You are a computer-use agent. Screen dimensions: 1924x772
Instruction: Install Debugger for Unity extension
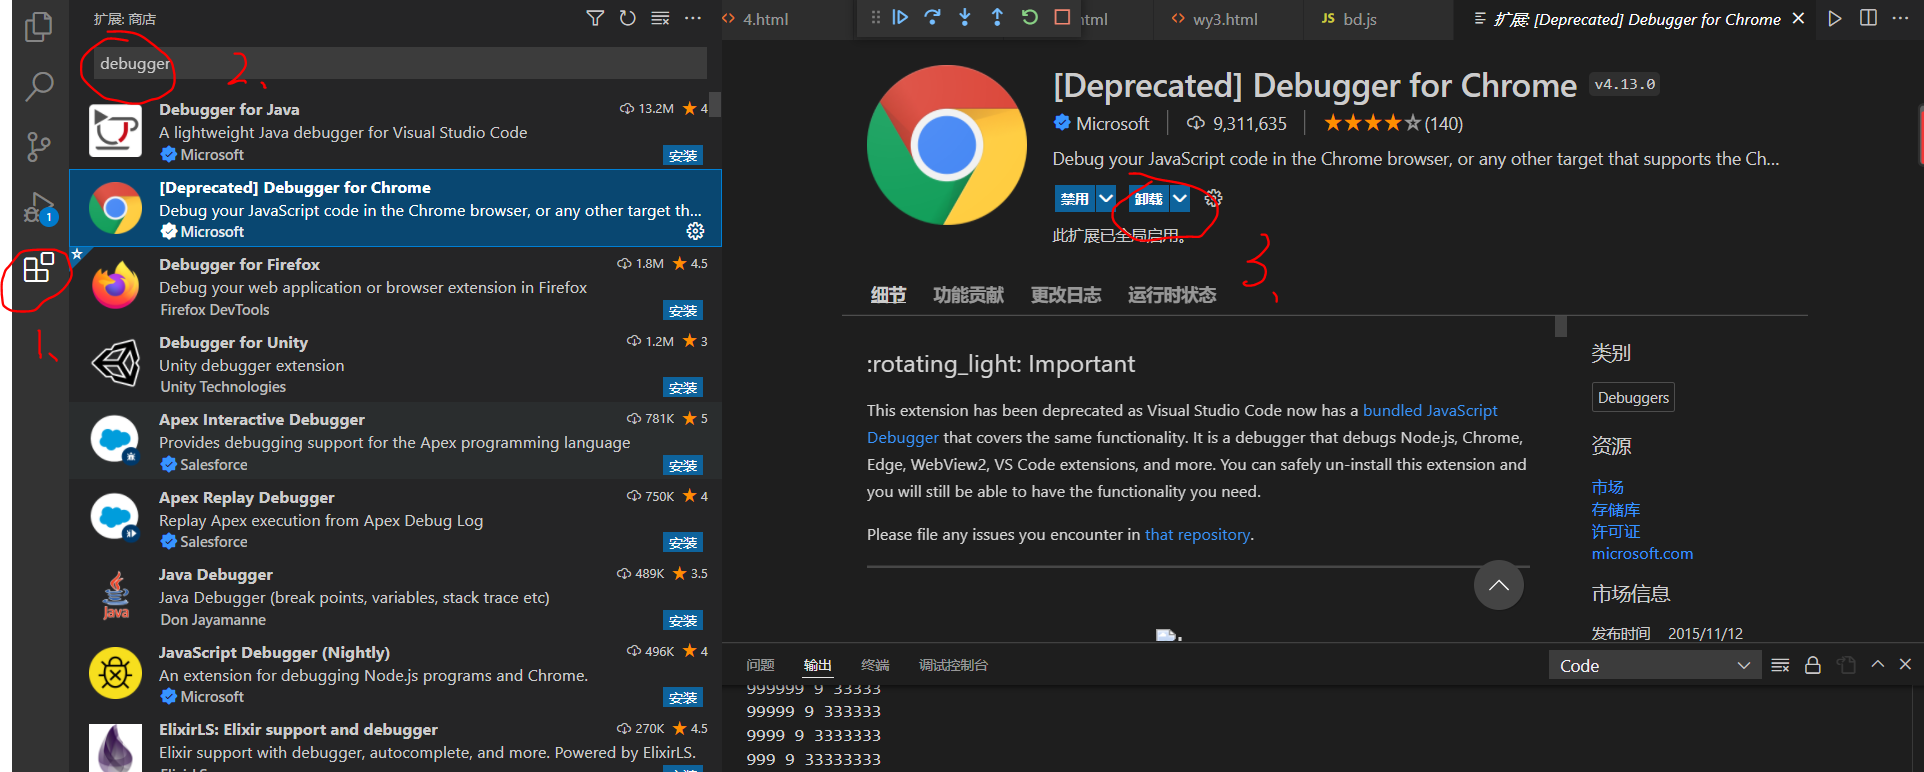click(x=683, y=387)
